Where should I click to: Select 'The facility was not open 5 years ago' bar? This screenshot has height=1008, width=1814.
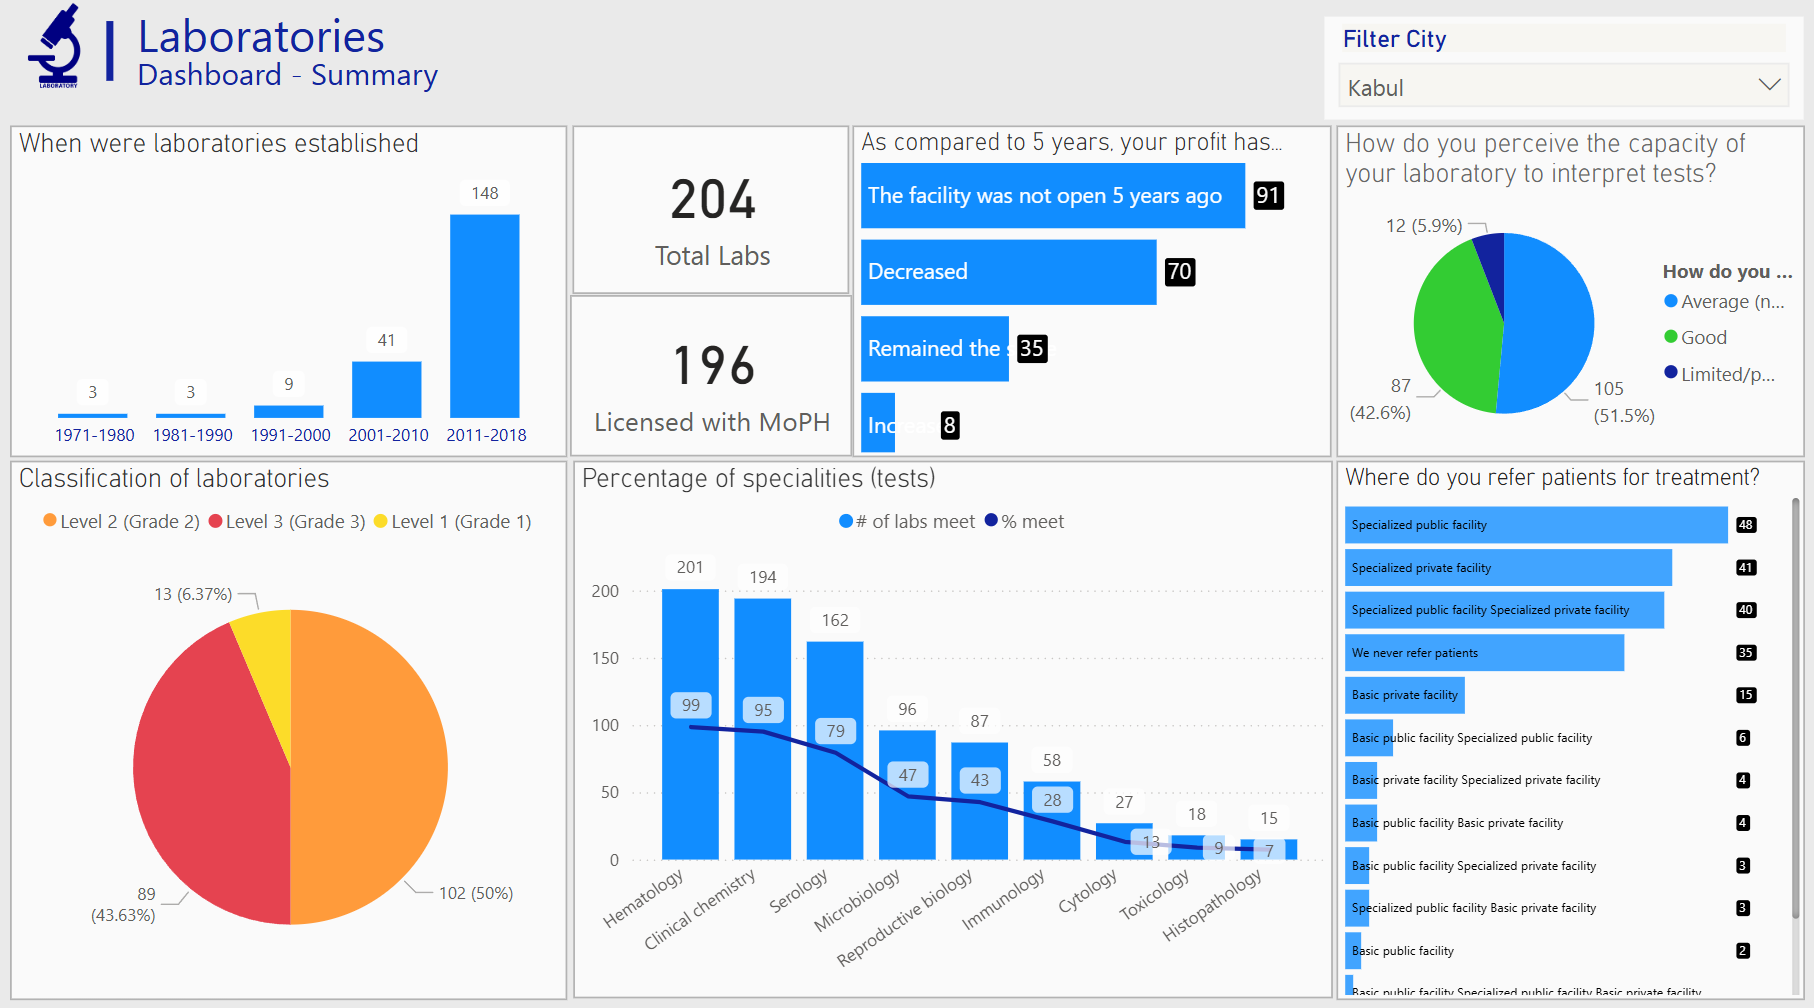point(1052,196)
